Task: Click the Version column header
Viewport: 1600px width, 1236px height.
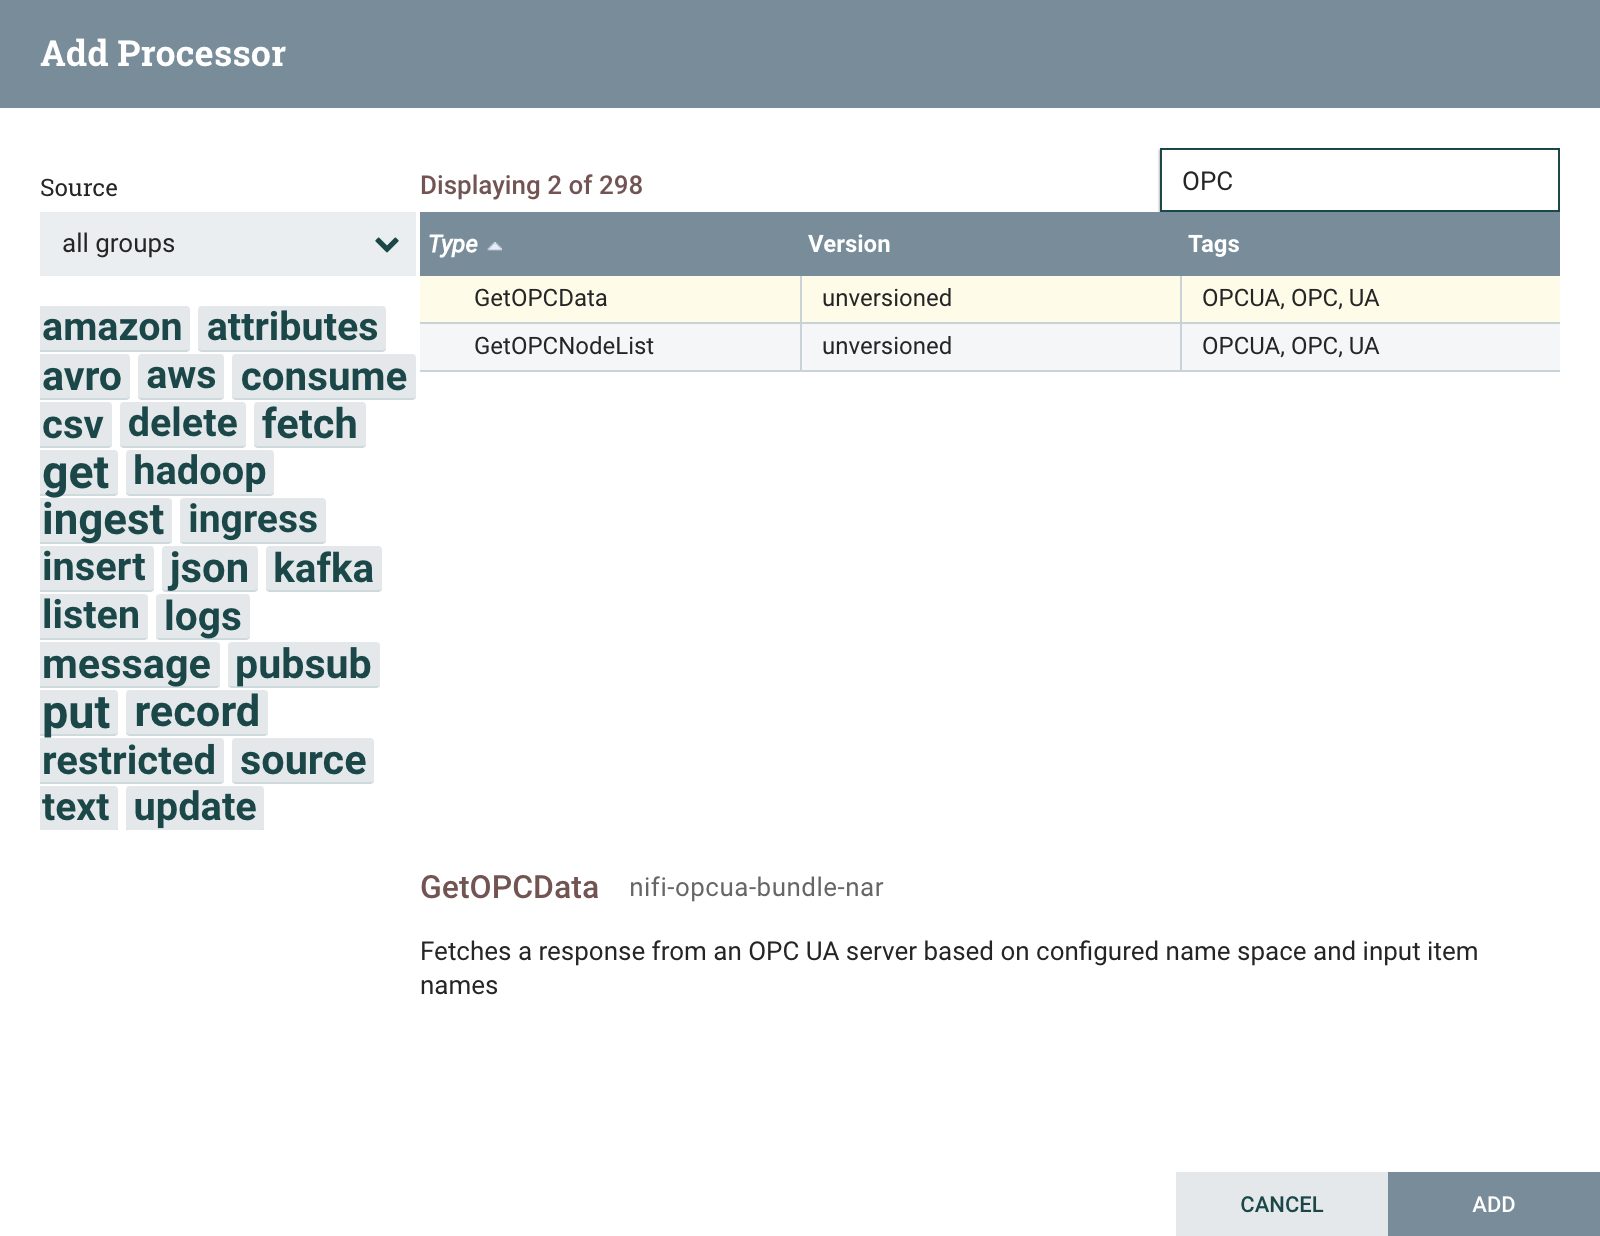Action: tap(851, 243)
